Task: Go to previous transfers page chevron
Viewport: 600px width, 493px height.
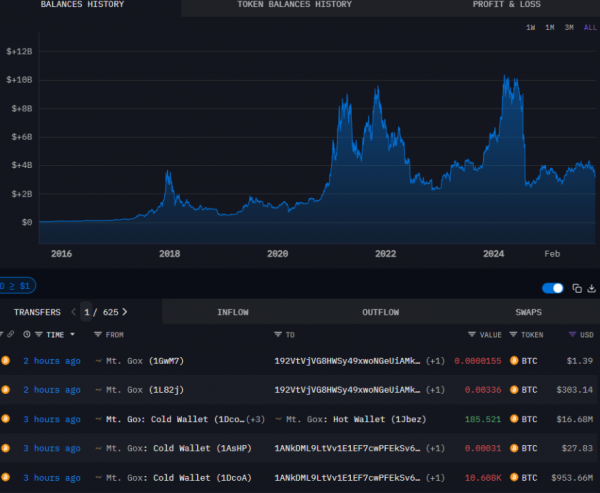Action: pyautogui.click(x=73, y=312)
